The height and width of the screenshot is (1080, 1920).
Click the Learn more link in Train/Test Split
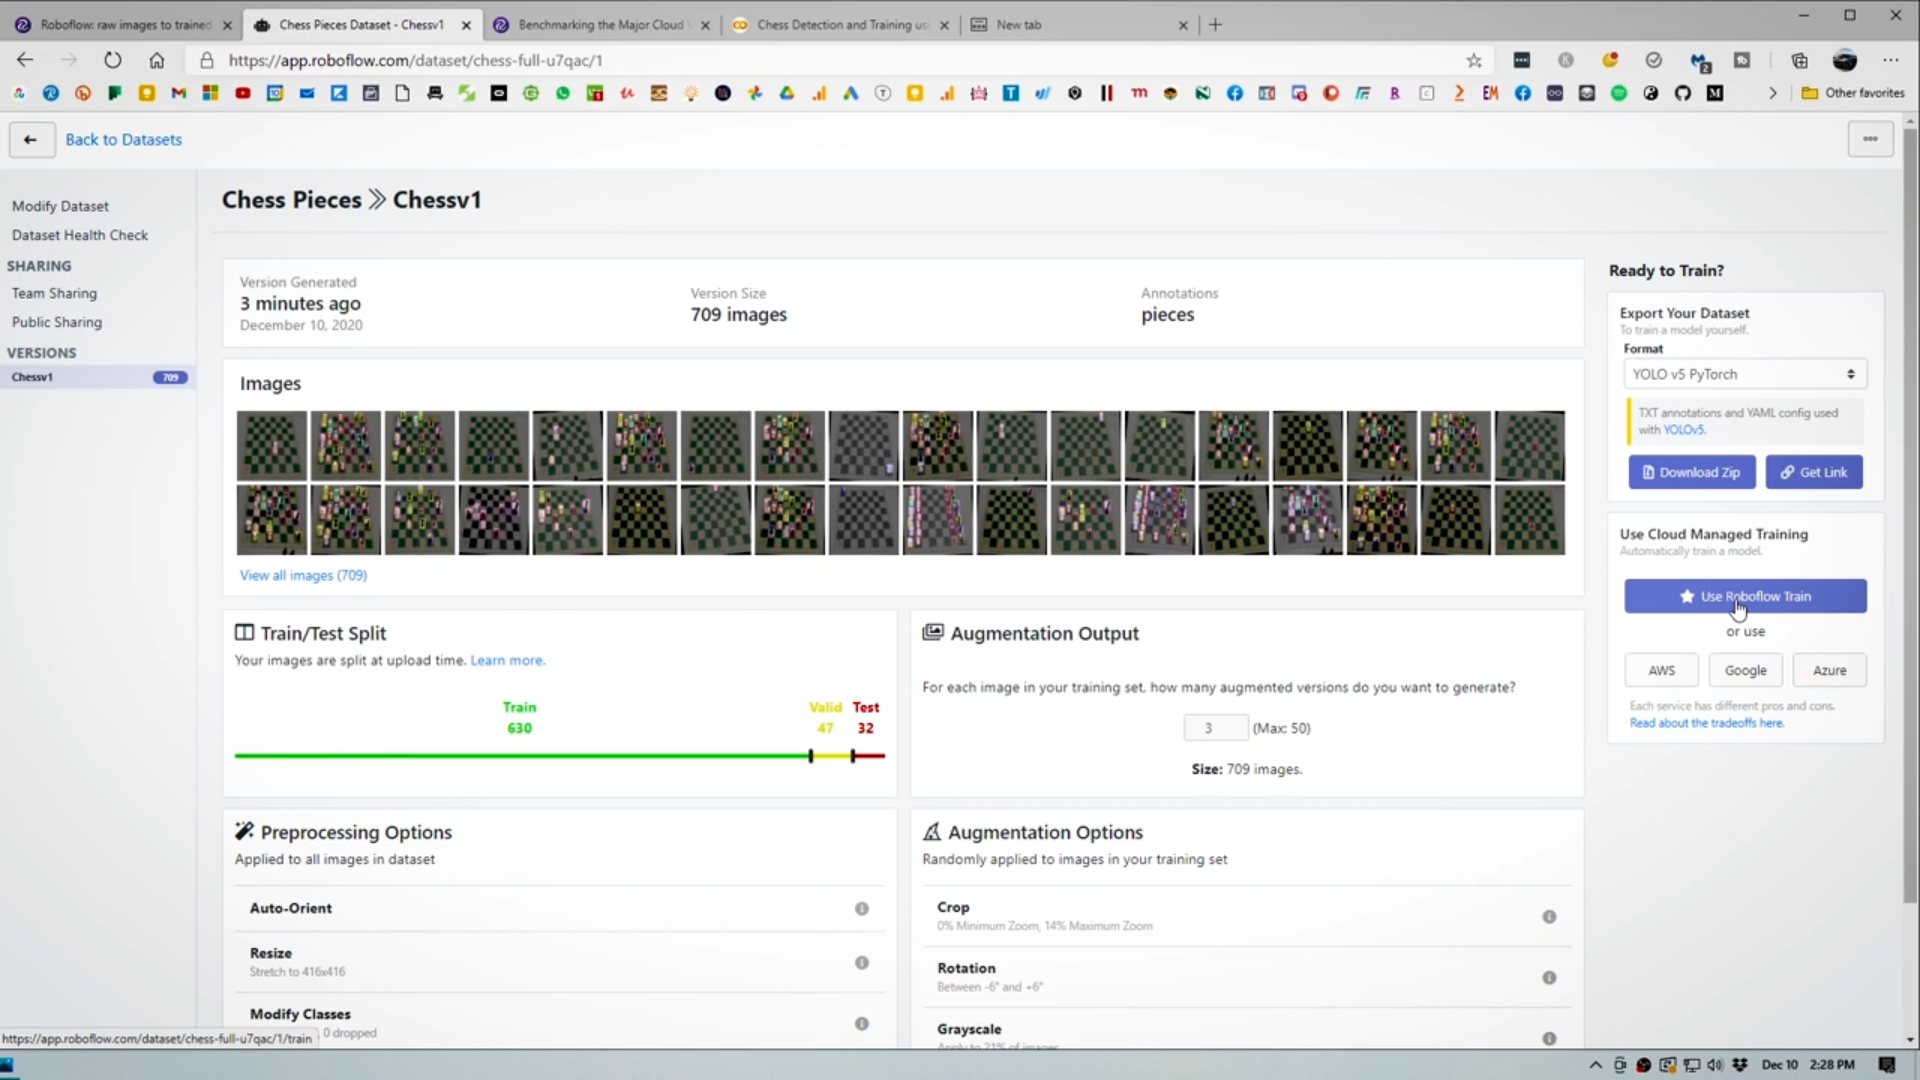tap(507, 661)
